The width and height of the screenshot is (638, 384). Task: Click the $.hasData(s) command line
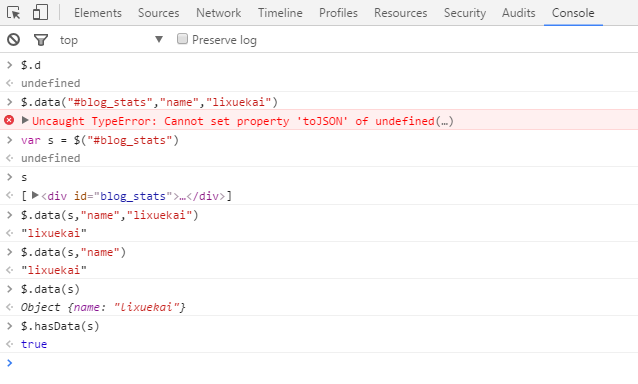tap(60, 326)
